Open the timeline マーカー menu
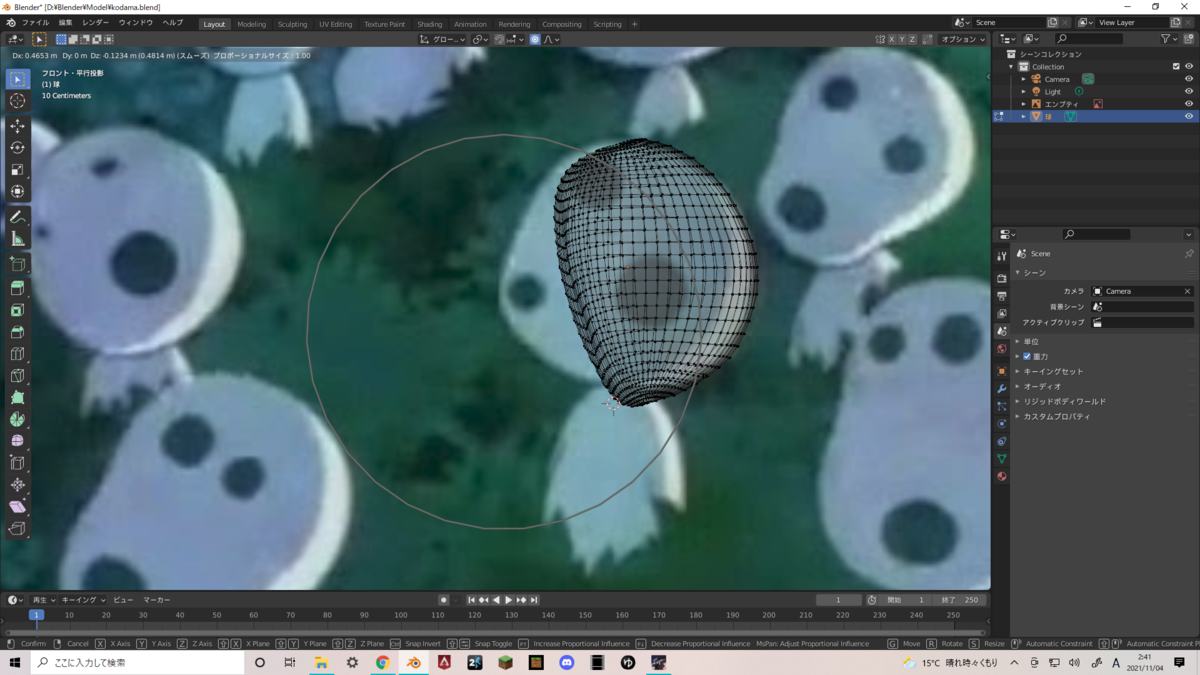1200x675 pixels. (157, 600)
